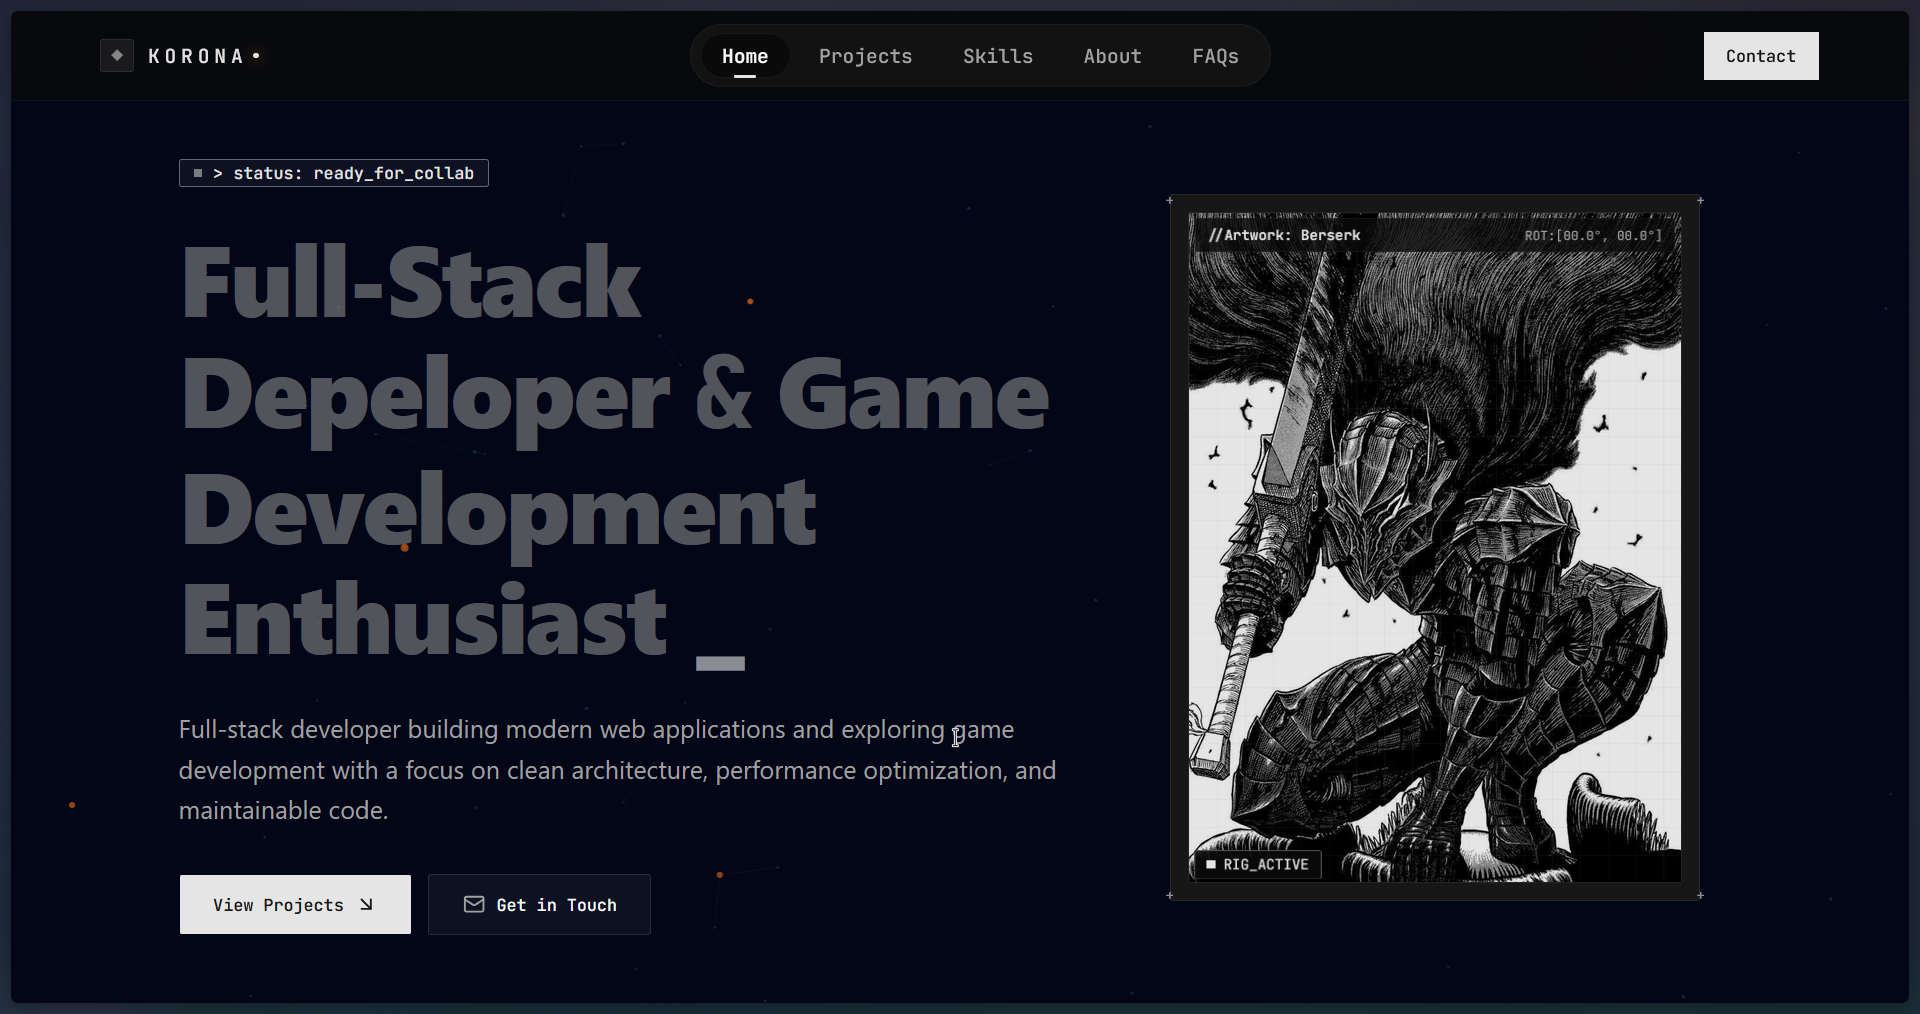
Task: Go to the Projects nav item
Action: coord(865,56)
